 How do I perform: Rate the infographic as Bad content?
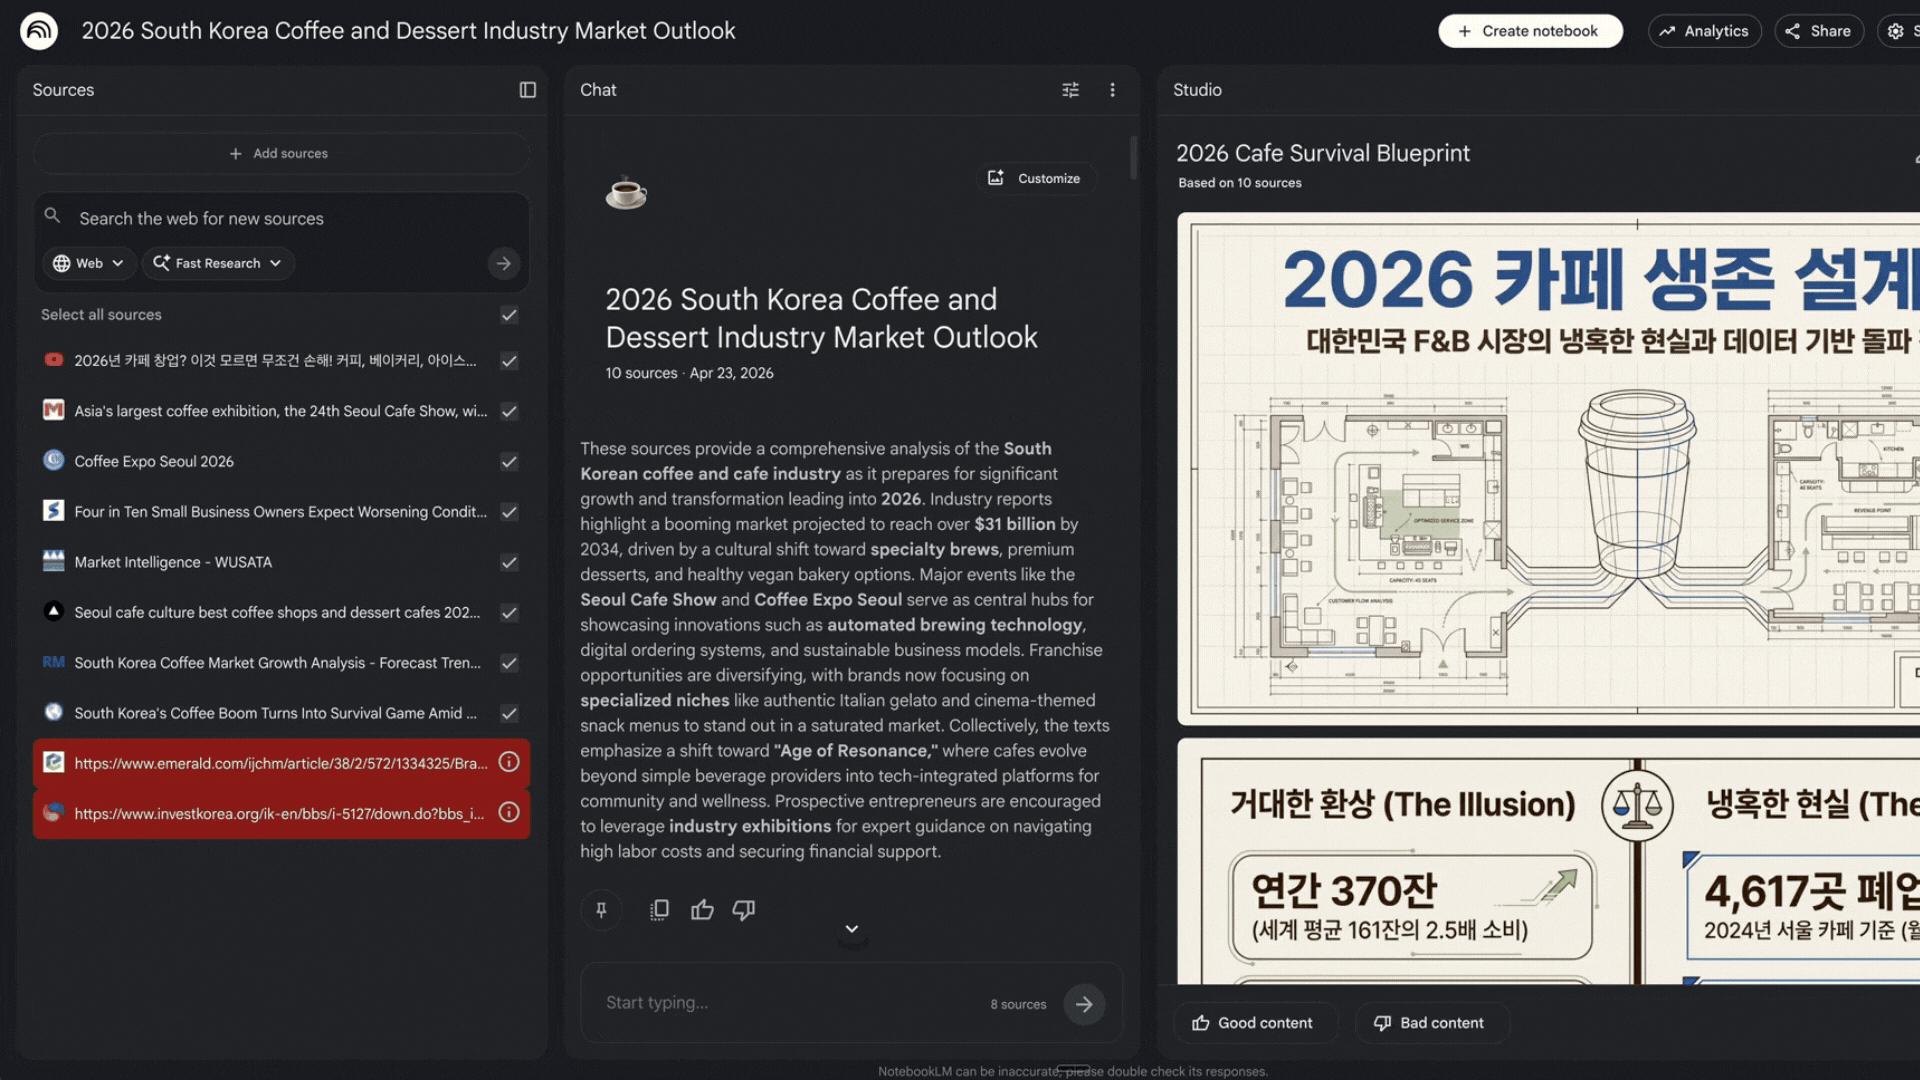click(1431, 1023)
